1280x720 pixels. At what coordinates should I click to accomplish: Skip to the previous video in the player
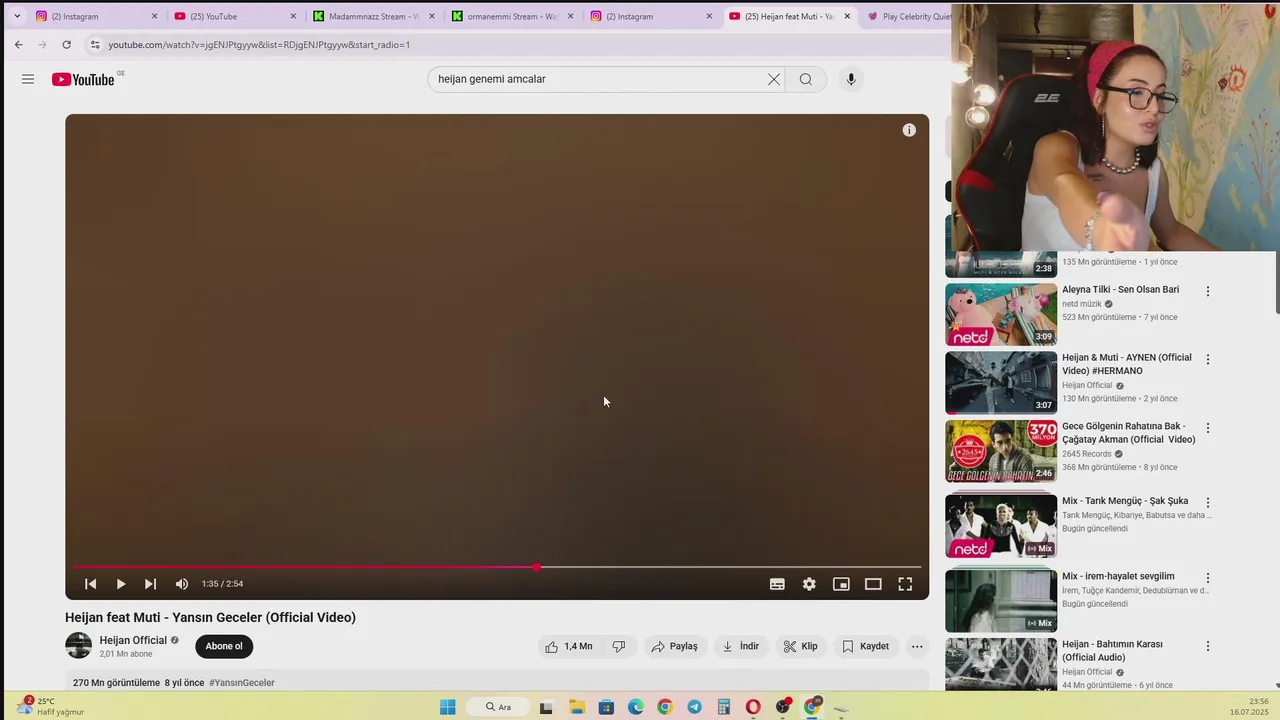(90, 584)
